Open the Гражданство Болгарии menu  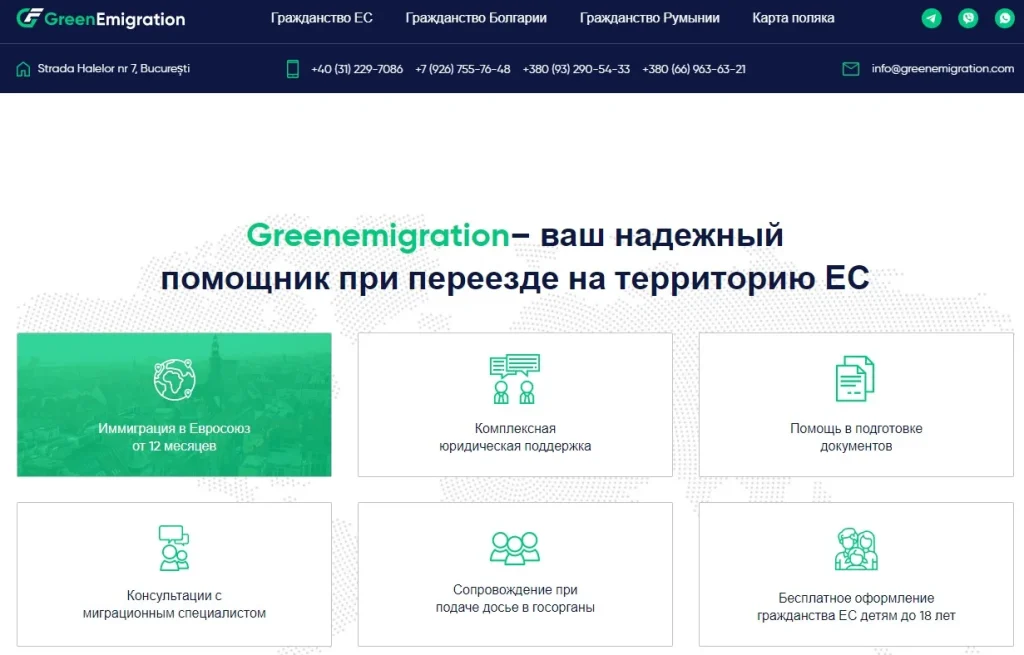pos(476,18)
